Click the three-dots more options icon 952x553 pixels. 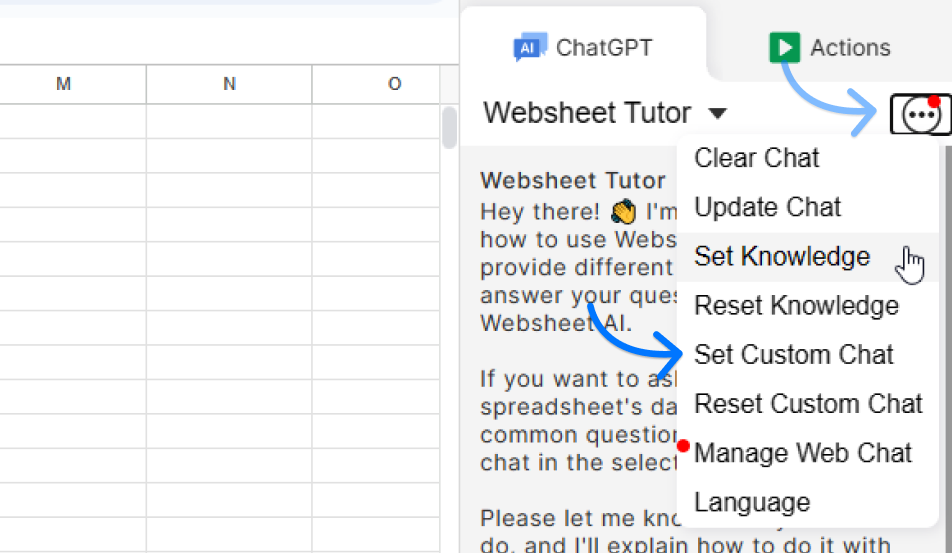tap(919, 115)
